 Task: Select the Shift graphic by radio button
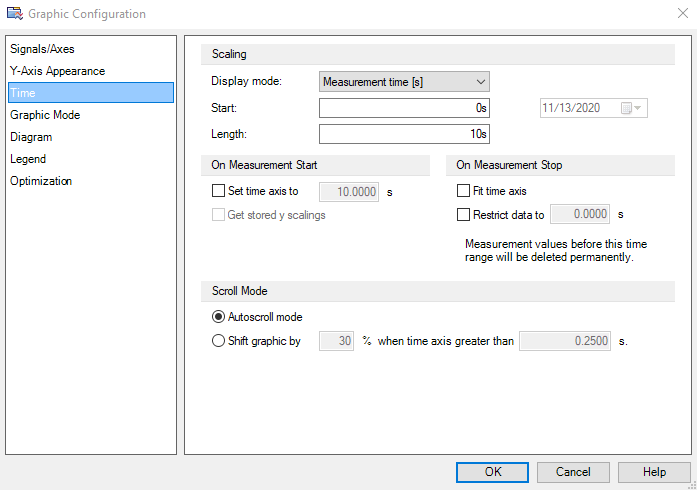(218, 341)
